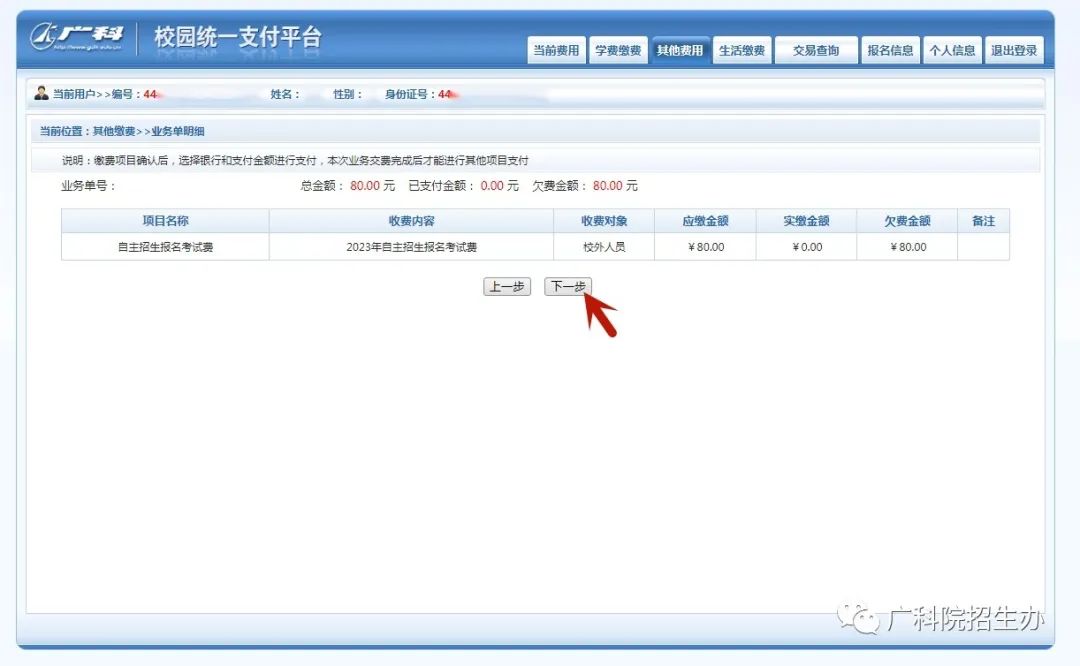This screenshot has width=1080, height=666.
Task: Click the 项目名称 column header
Action: pyautogui.click(x=165, y=221)
